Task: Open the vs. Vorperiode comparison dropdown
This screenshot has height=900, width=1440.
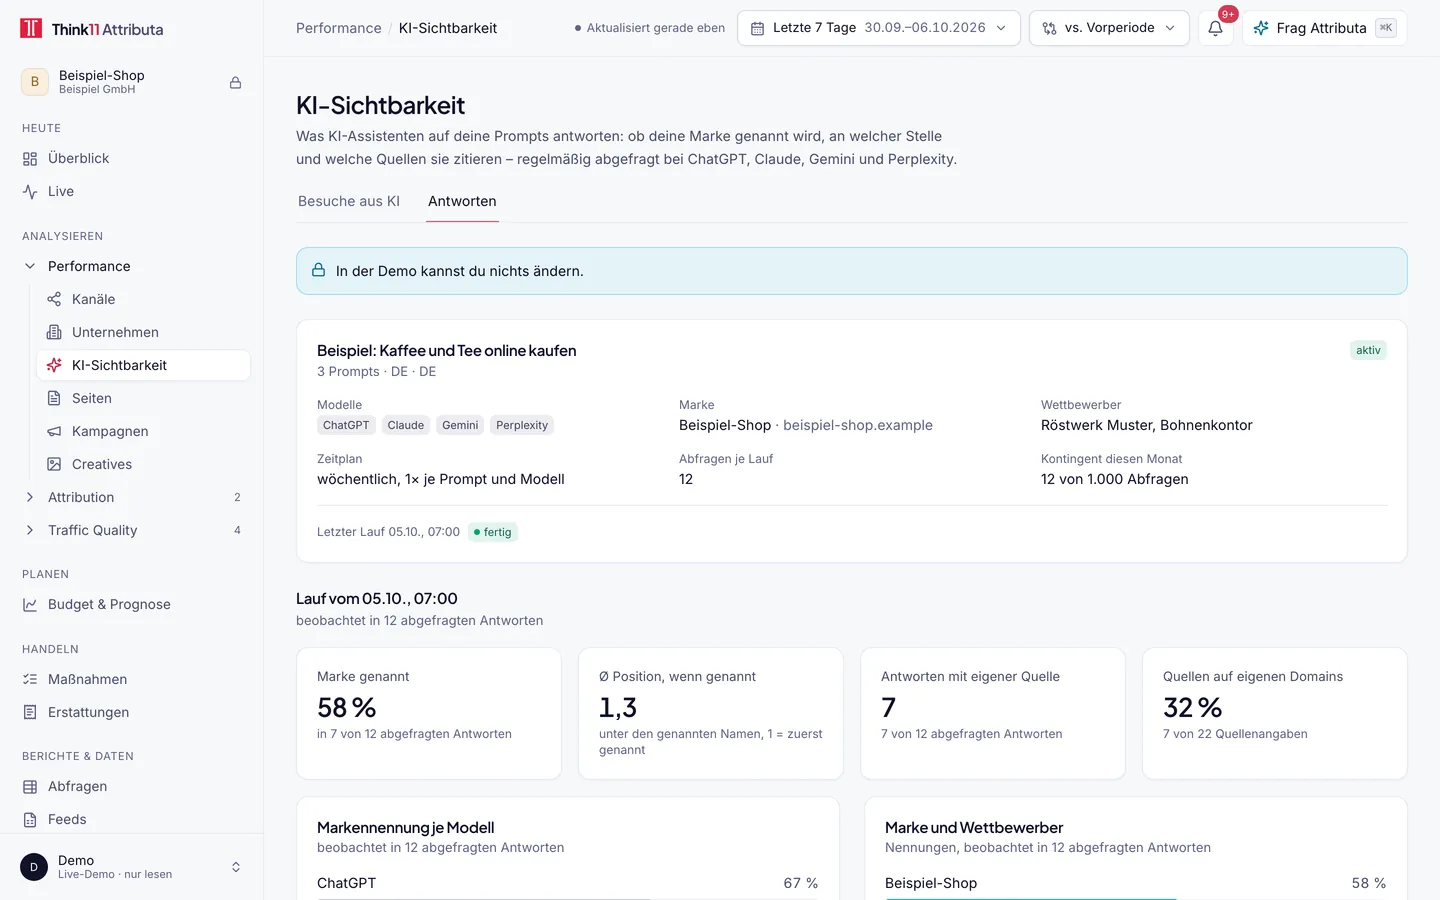Action: click(x=1109, y=28)
